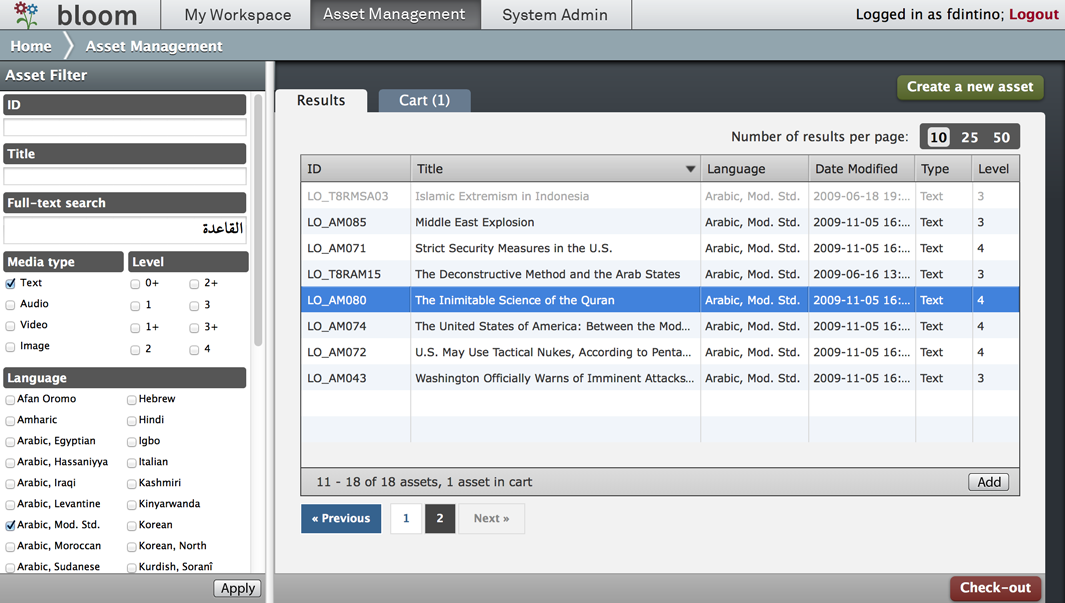Click the Check-out button
Screen dimensions: 1065x603
click(x=994, y=588)
